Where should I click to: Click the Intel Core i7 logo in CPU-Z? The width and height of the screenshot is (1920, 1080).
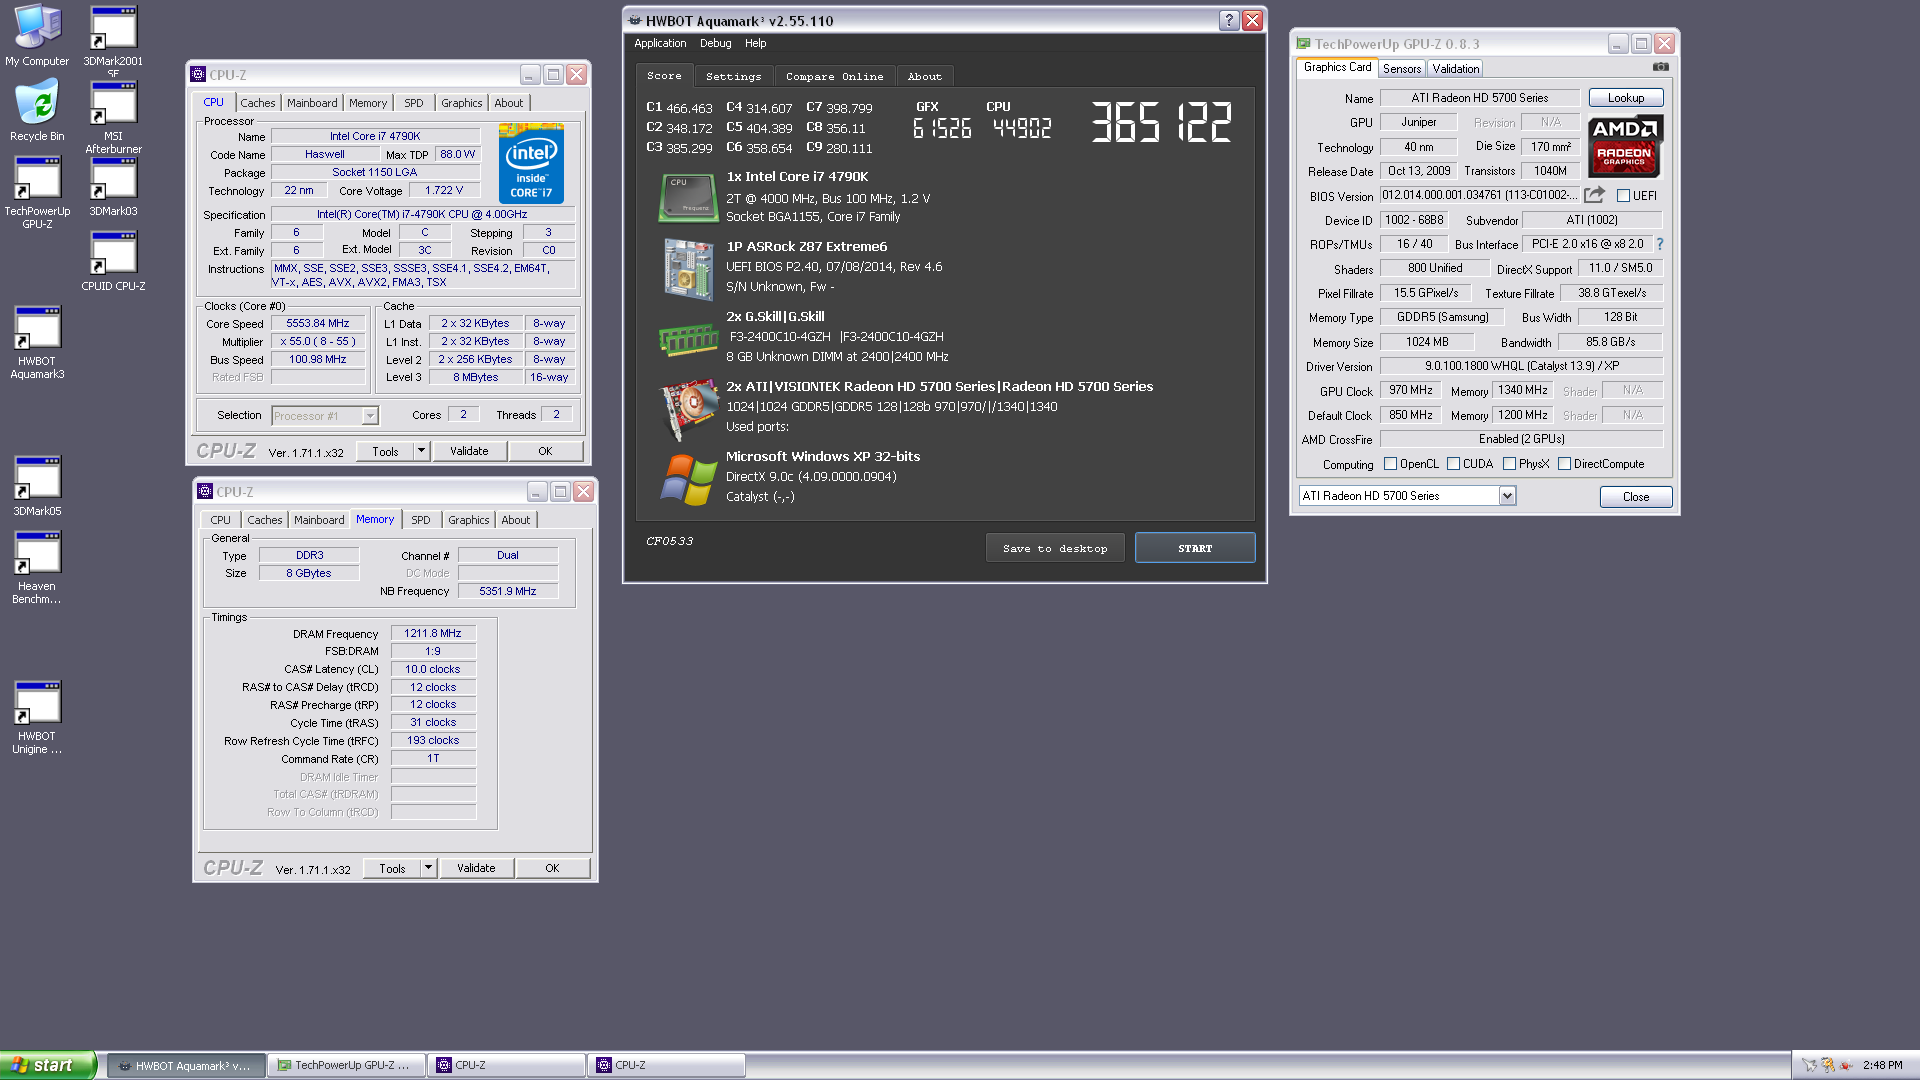531,163
